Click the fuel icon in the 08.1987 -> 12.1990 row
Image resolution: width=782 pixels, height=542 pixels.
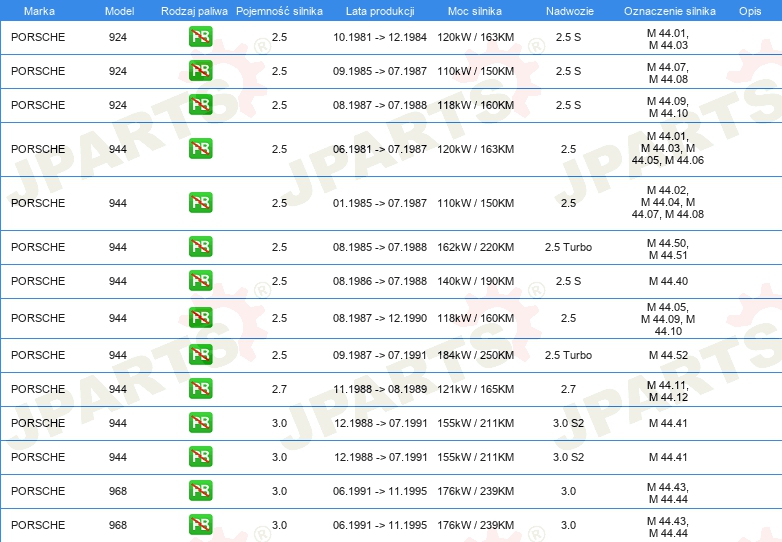click(x=200, y=318)
